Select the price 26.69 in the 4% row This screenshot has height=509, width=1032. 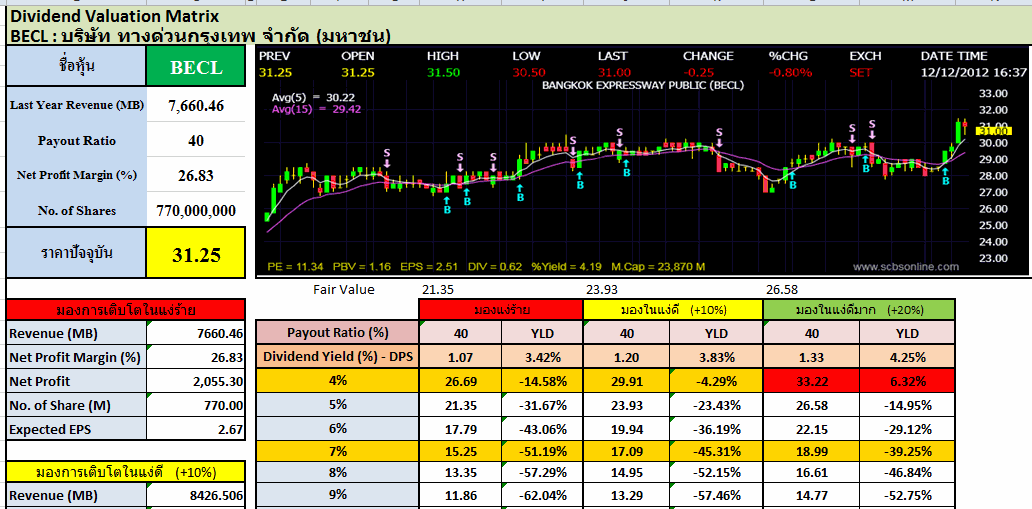click(460, 381)
